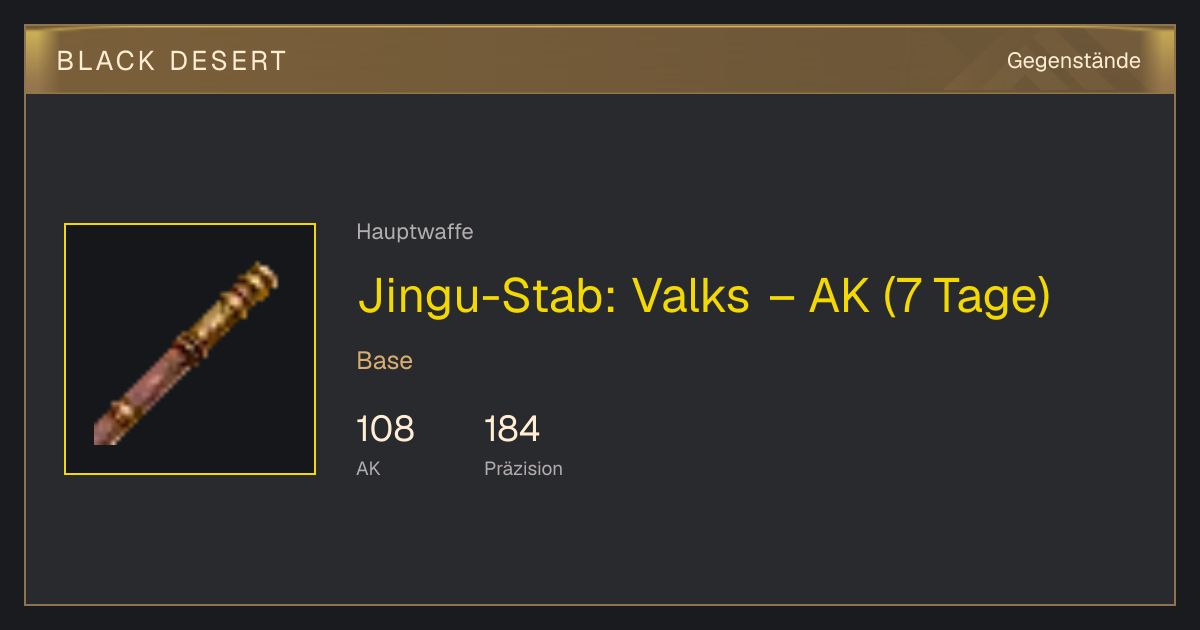Open the Gegenstände link

[1074, 61]
